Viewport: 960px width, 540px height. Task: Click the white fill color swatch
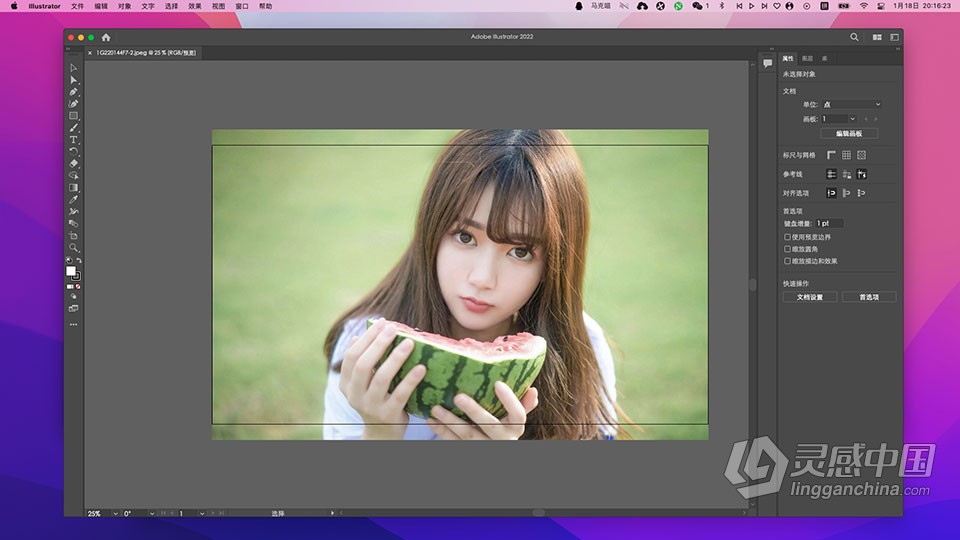pyautogui.click(x=71, y=271)
